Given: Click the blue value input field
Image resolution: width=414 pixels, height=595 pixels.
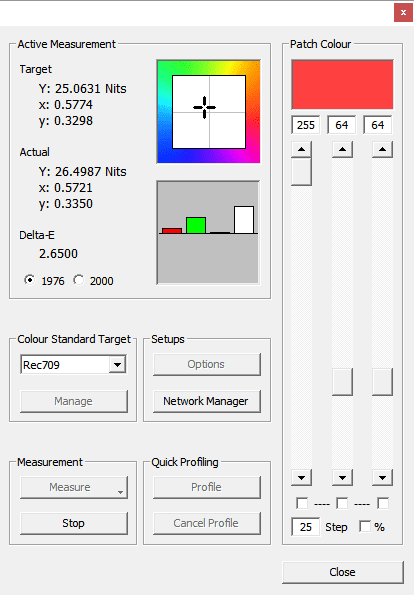Looking at the screenshot, I should 378,125.
